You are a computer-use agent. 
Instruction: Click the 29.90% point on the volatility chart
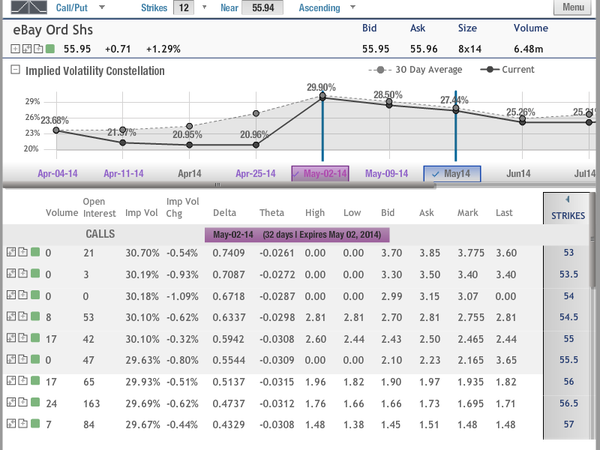322,96
